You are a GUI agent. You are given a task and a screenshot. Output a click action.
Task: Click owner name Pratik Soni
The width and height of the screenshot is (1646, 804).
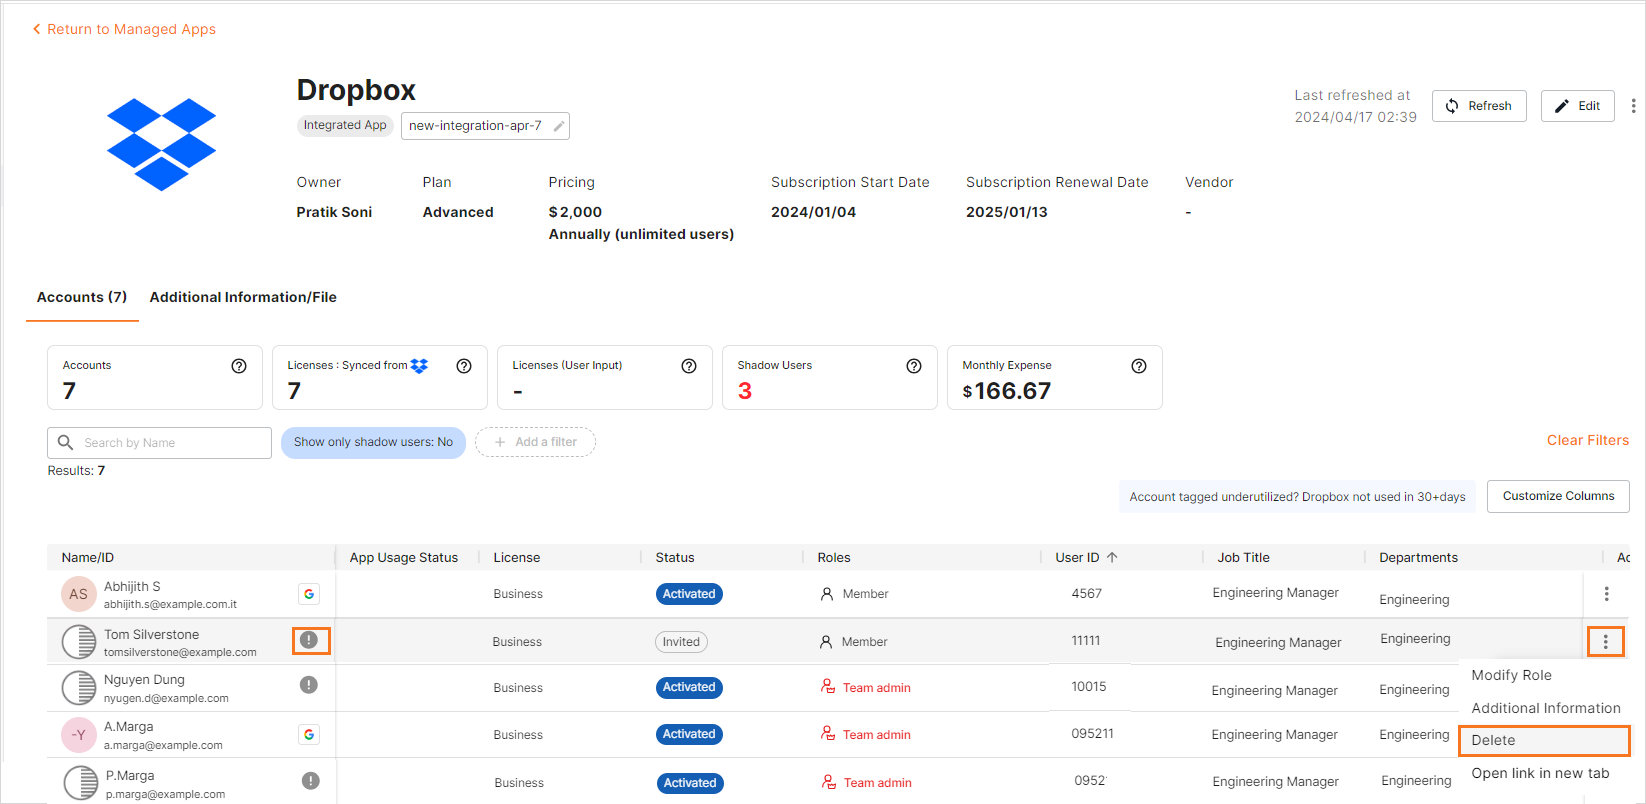pyautogui.click(x=334, y=212)
